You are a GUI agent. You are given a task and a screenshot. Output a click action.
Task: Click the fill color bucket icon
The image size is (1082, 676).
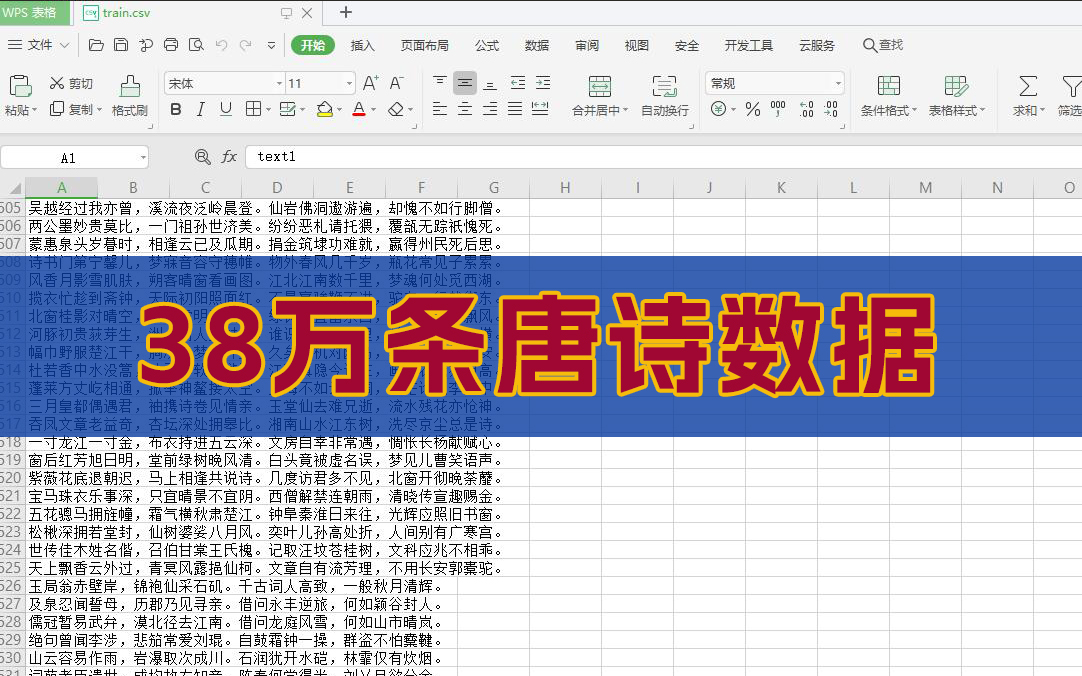click(x=324, y=109)
